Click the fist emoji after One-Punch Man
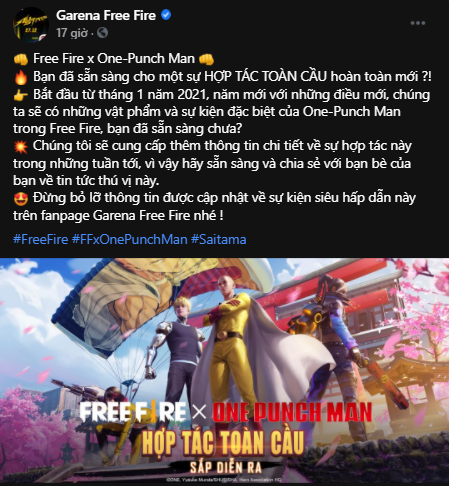The width and height of the screenshot is (449, 486). (x=206, y=59)
